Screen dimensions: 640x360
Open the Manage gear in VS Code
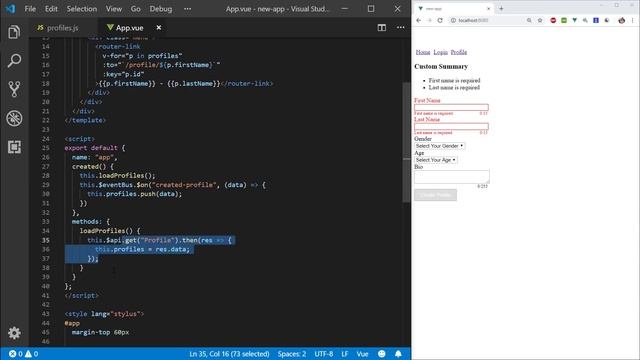14,333
